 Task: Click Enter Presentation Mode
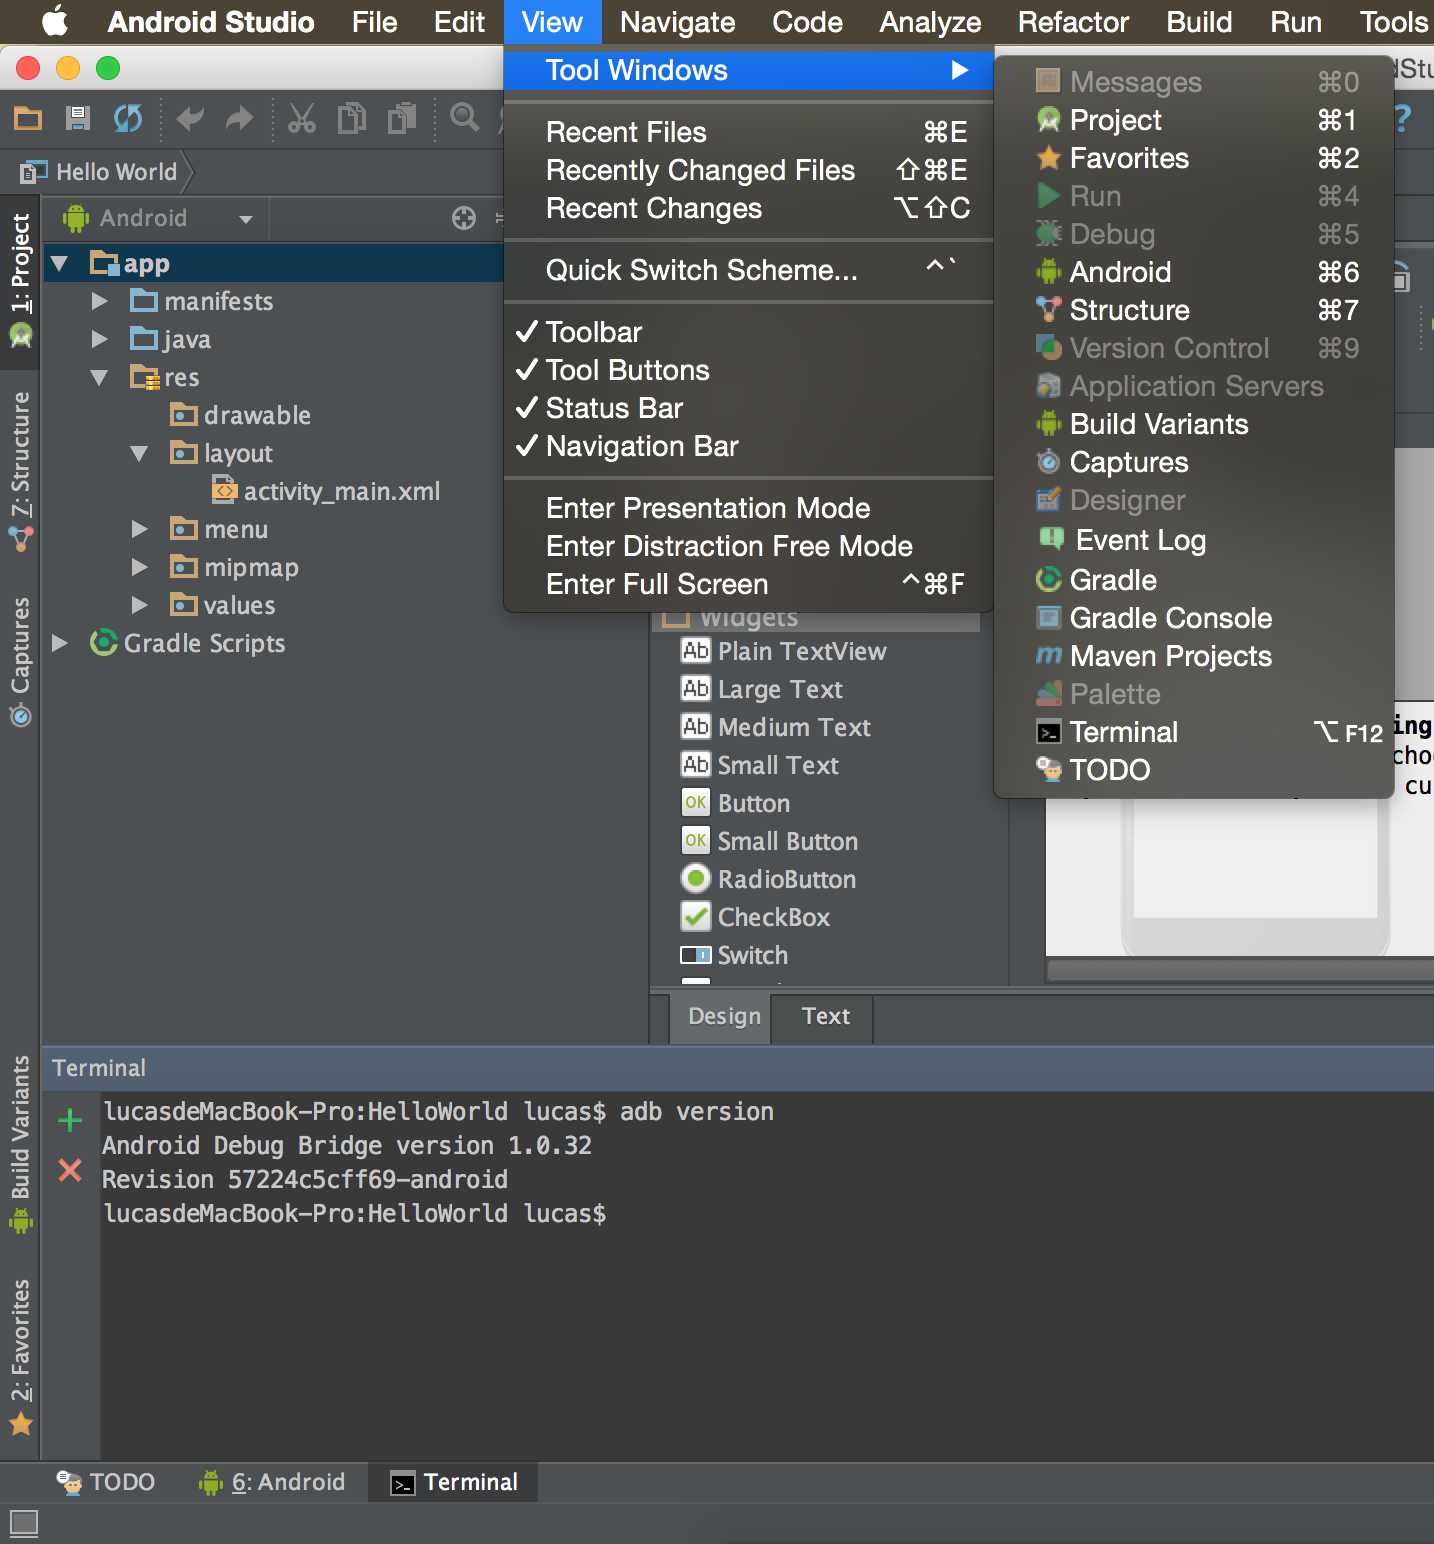coord(748,508)
